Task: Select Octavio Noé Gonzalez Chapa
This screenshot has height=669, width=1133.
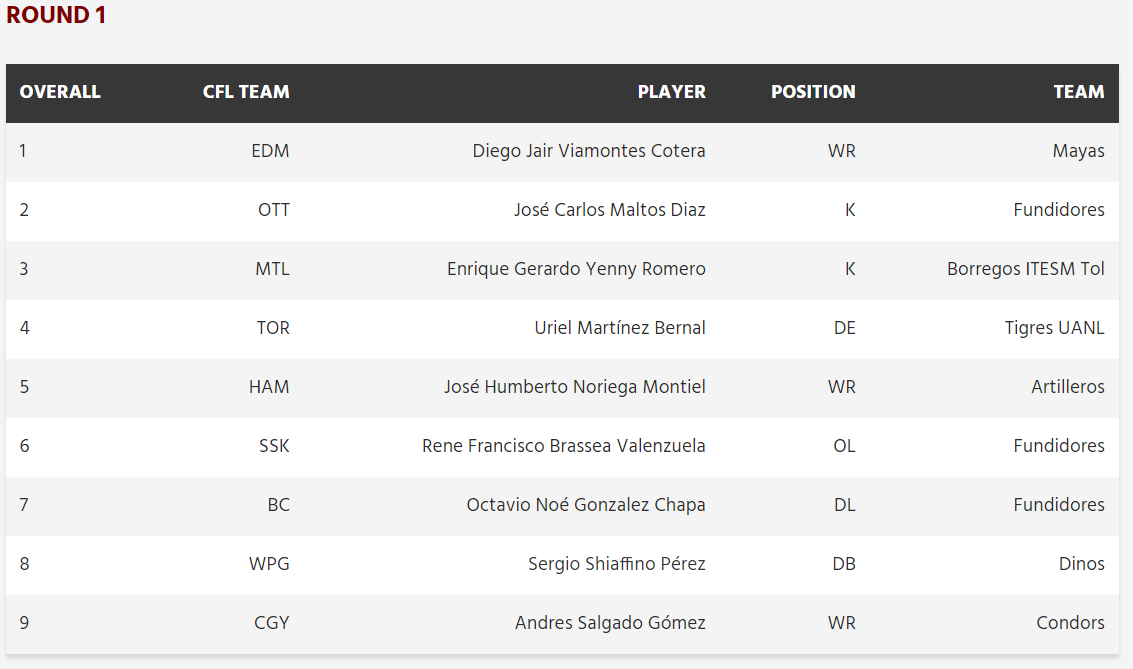Action: (586, 505)
